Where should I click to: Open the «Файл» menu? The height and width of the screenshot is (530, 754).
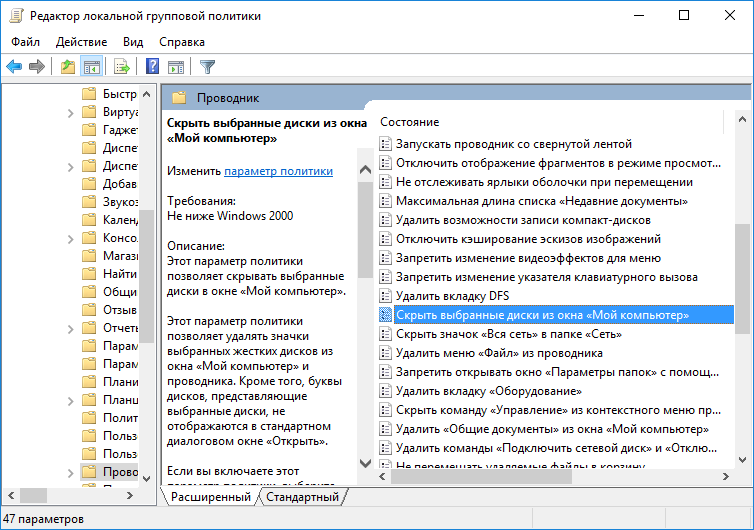pos(26,42)
